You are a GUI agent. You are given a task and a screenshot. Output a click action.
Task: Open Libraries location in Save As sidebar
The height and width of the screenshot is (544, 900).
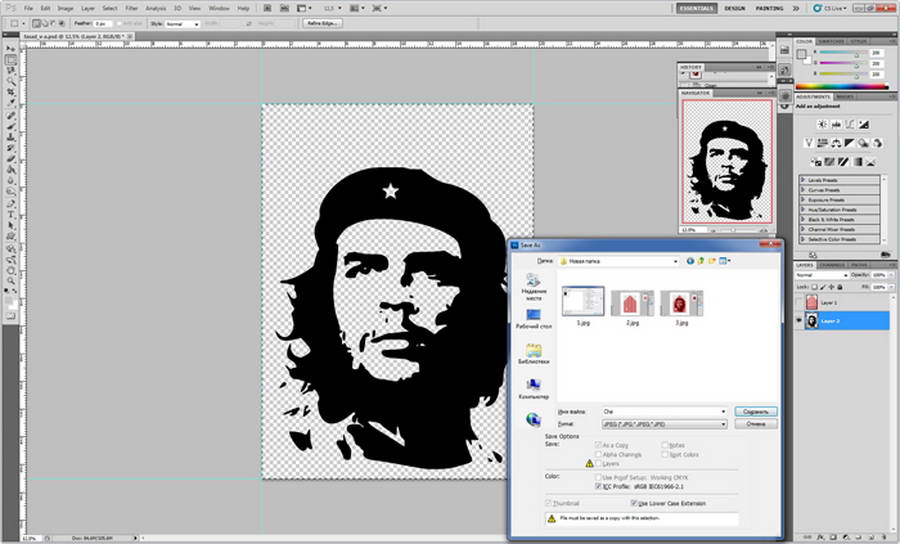[533, 354]
